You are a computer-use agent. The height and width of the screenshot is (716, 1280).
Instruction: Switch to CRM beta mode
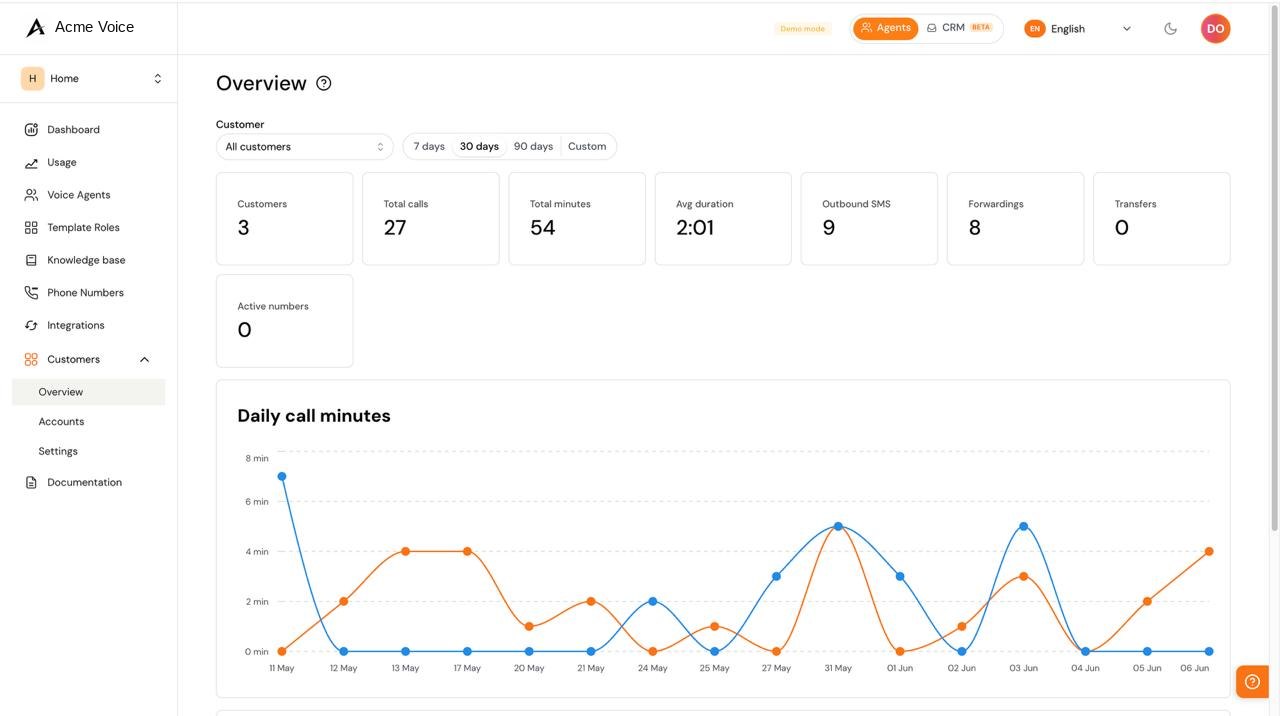(959, 28)
